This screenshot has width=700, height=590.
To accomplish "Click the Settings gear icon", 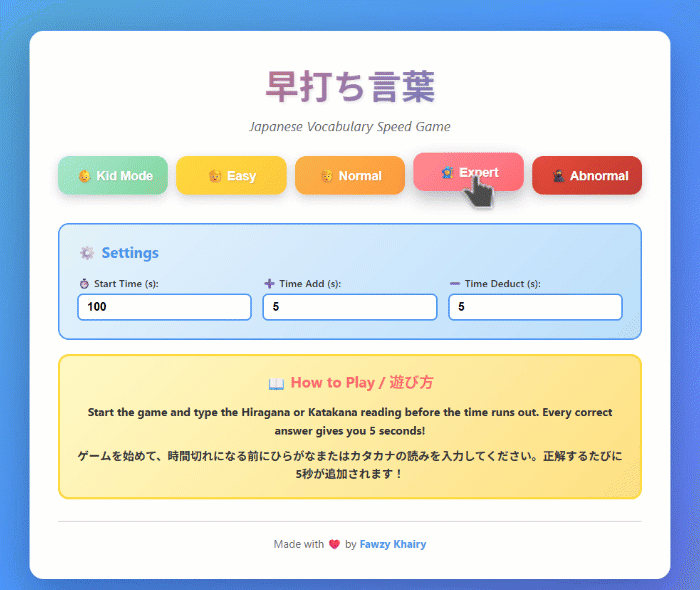I will (x=87, y=253).
